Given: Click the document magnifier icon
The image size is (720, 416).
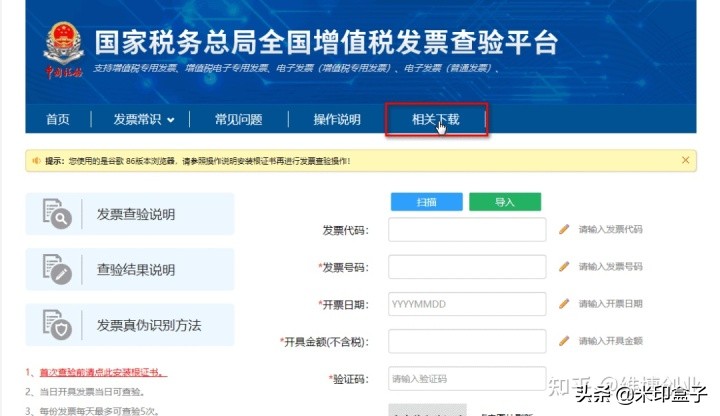Looking at the screenshot, I should click(57, 214).
